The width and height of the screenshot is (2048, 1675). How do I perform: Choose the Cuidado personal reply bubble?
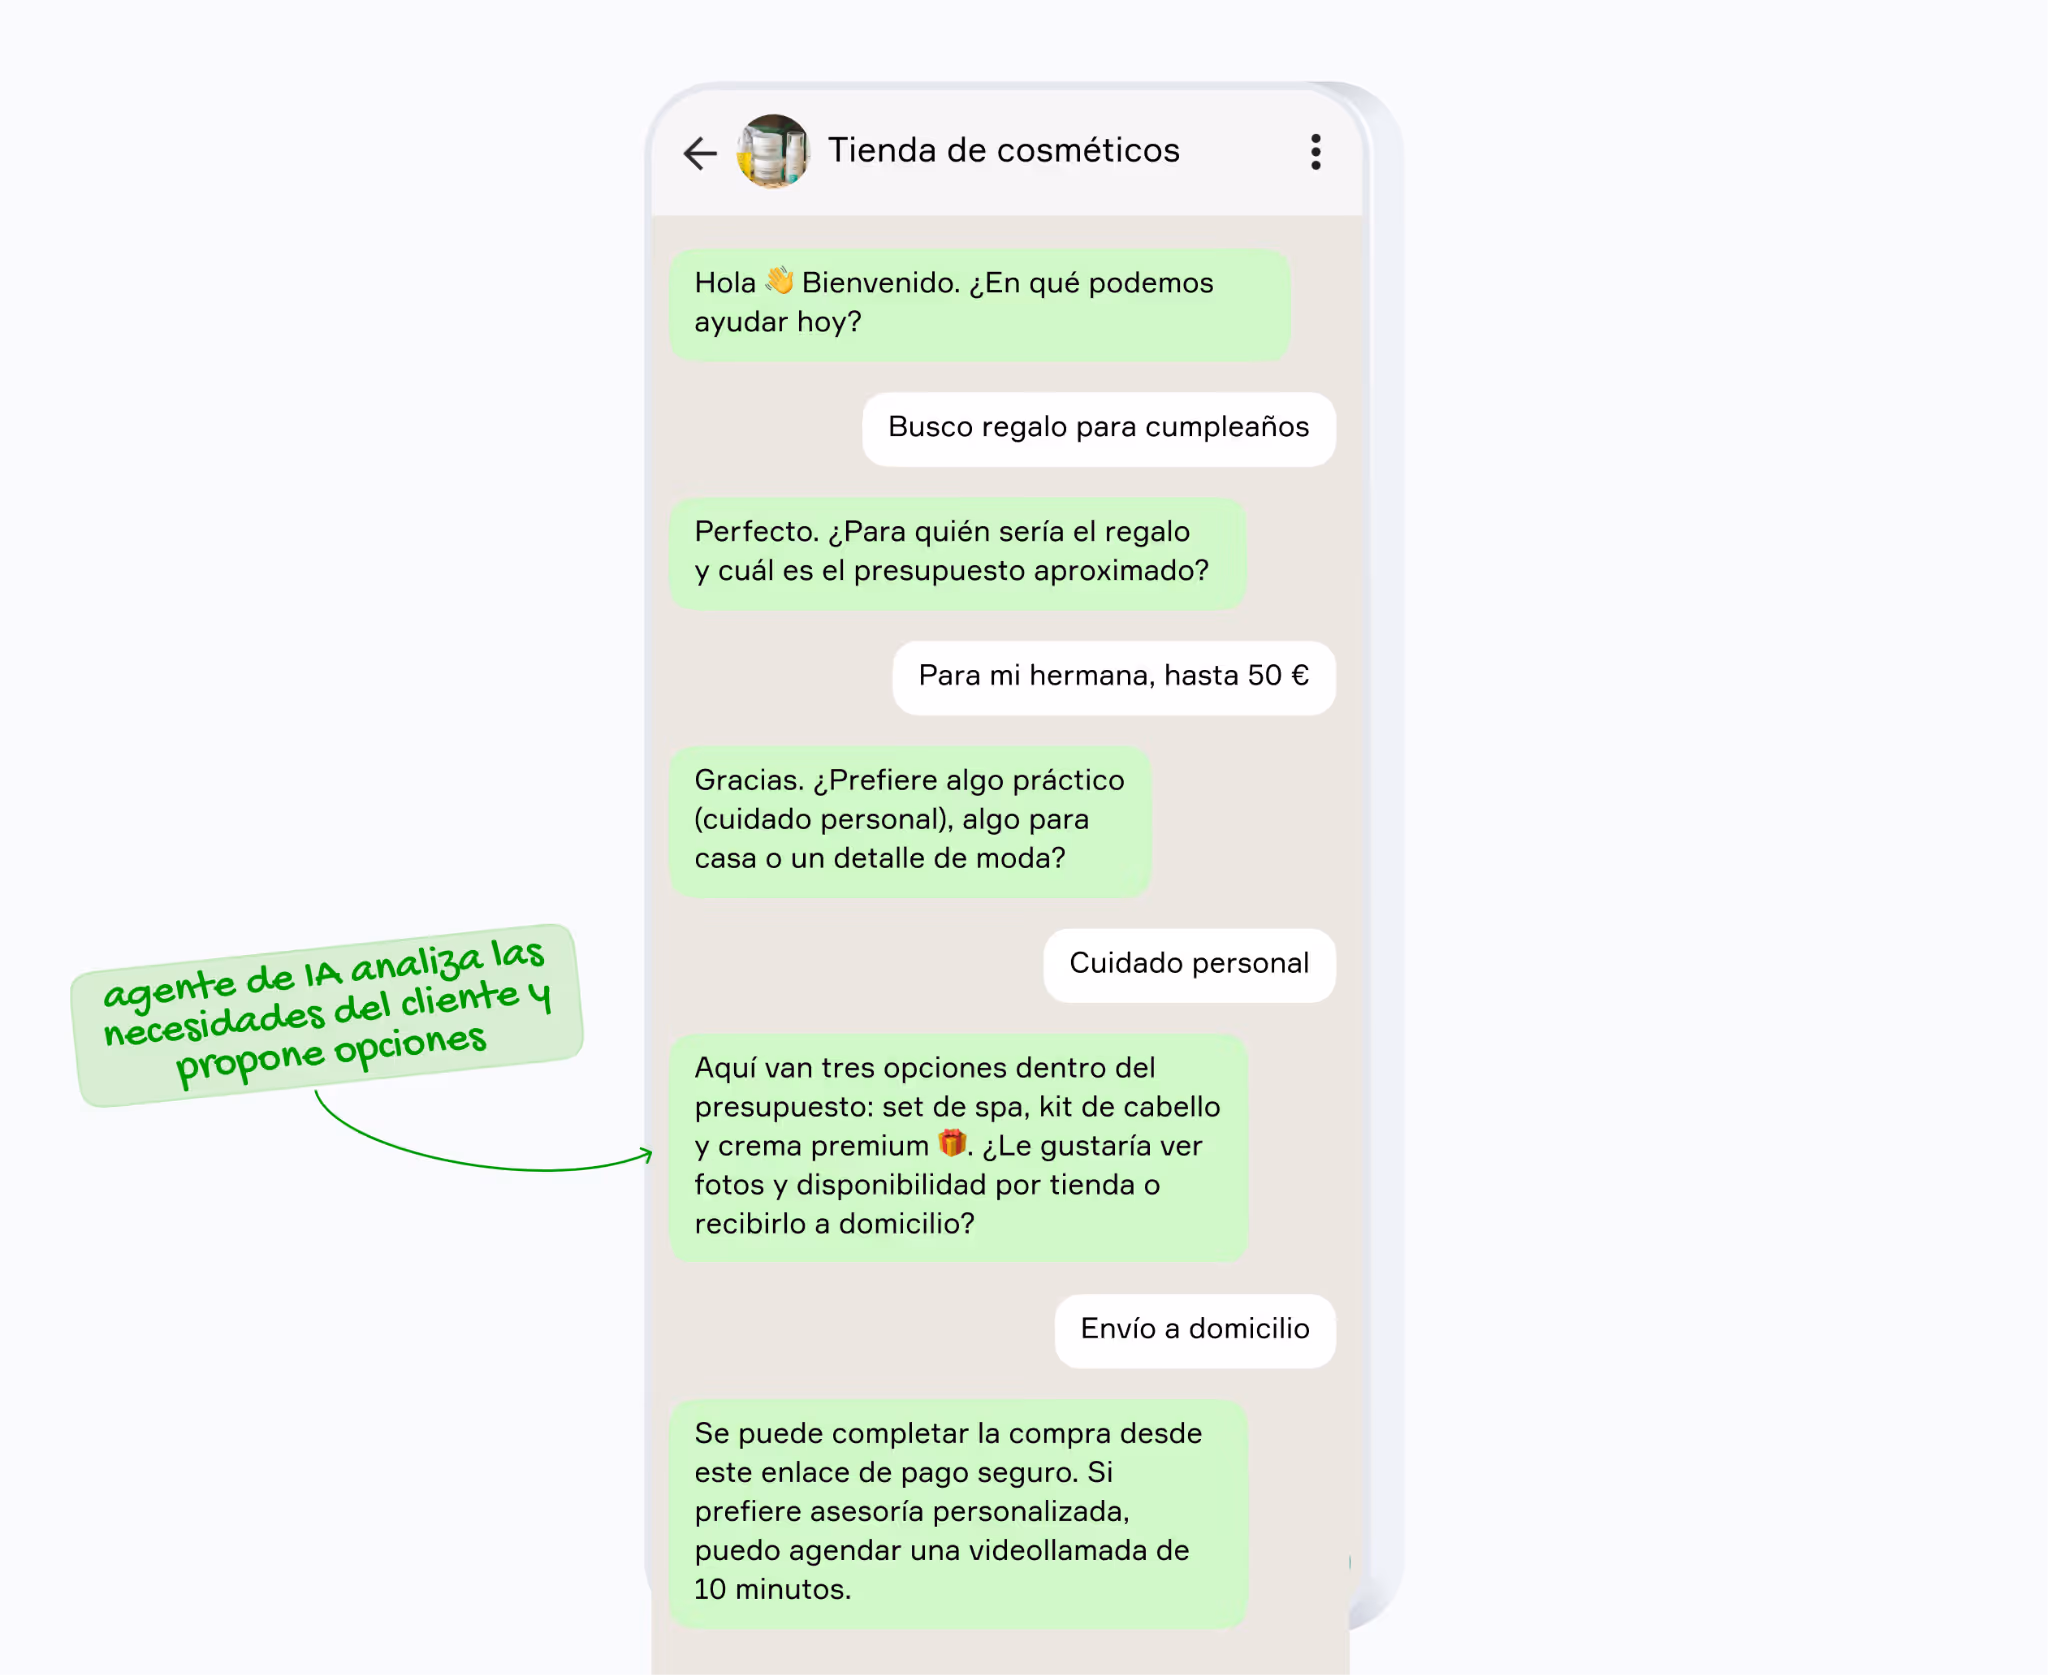click(1189, 965)
